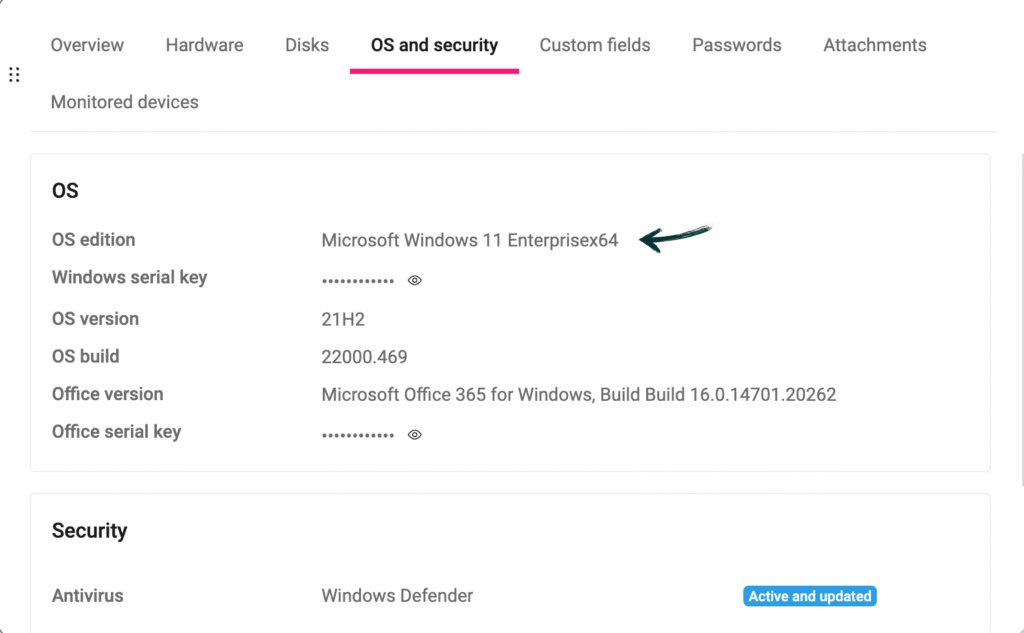The height and width of the screenshot is (633, 1024).
Task: Click the Active and updated badge
Action: [809, 595]
